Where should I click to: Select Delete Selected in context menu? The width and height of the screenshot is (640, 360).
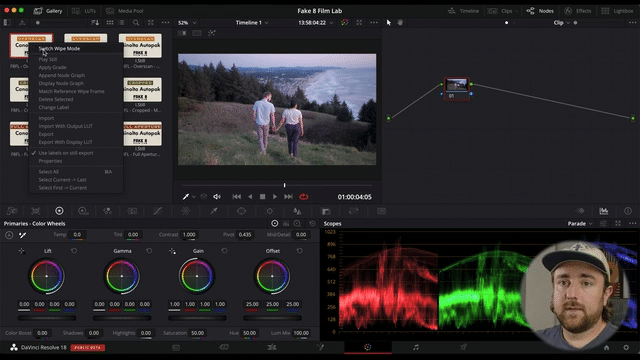(56, 99)
